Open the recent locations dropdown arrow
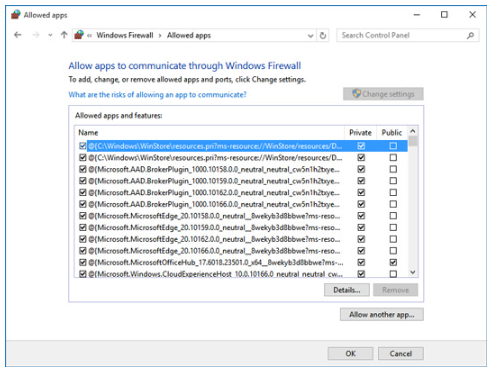 50,35
